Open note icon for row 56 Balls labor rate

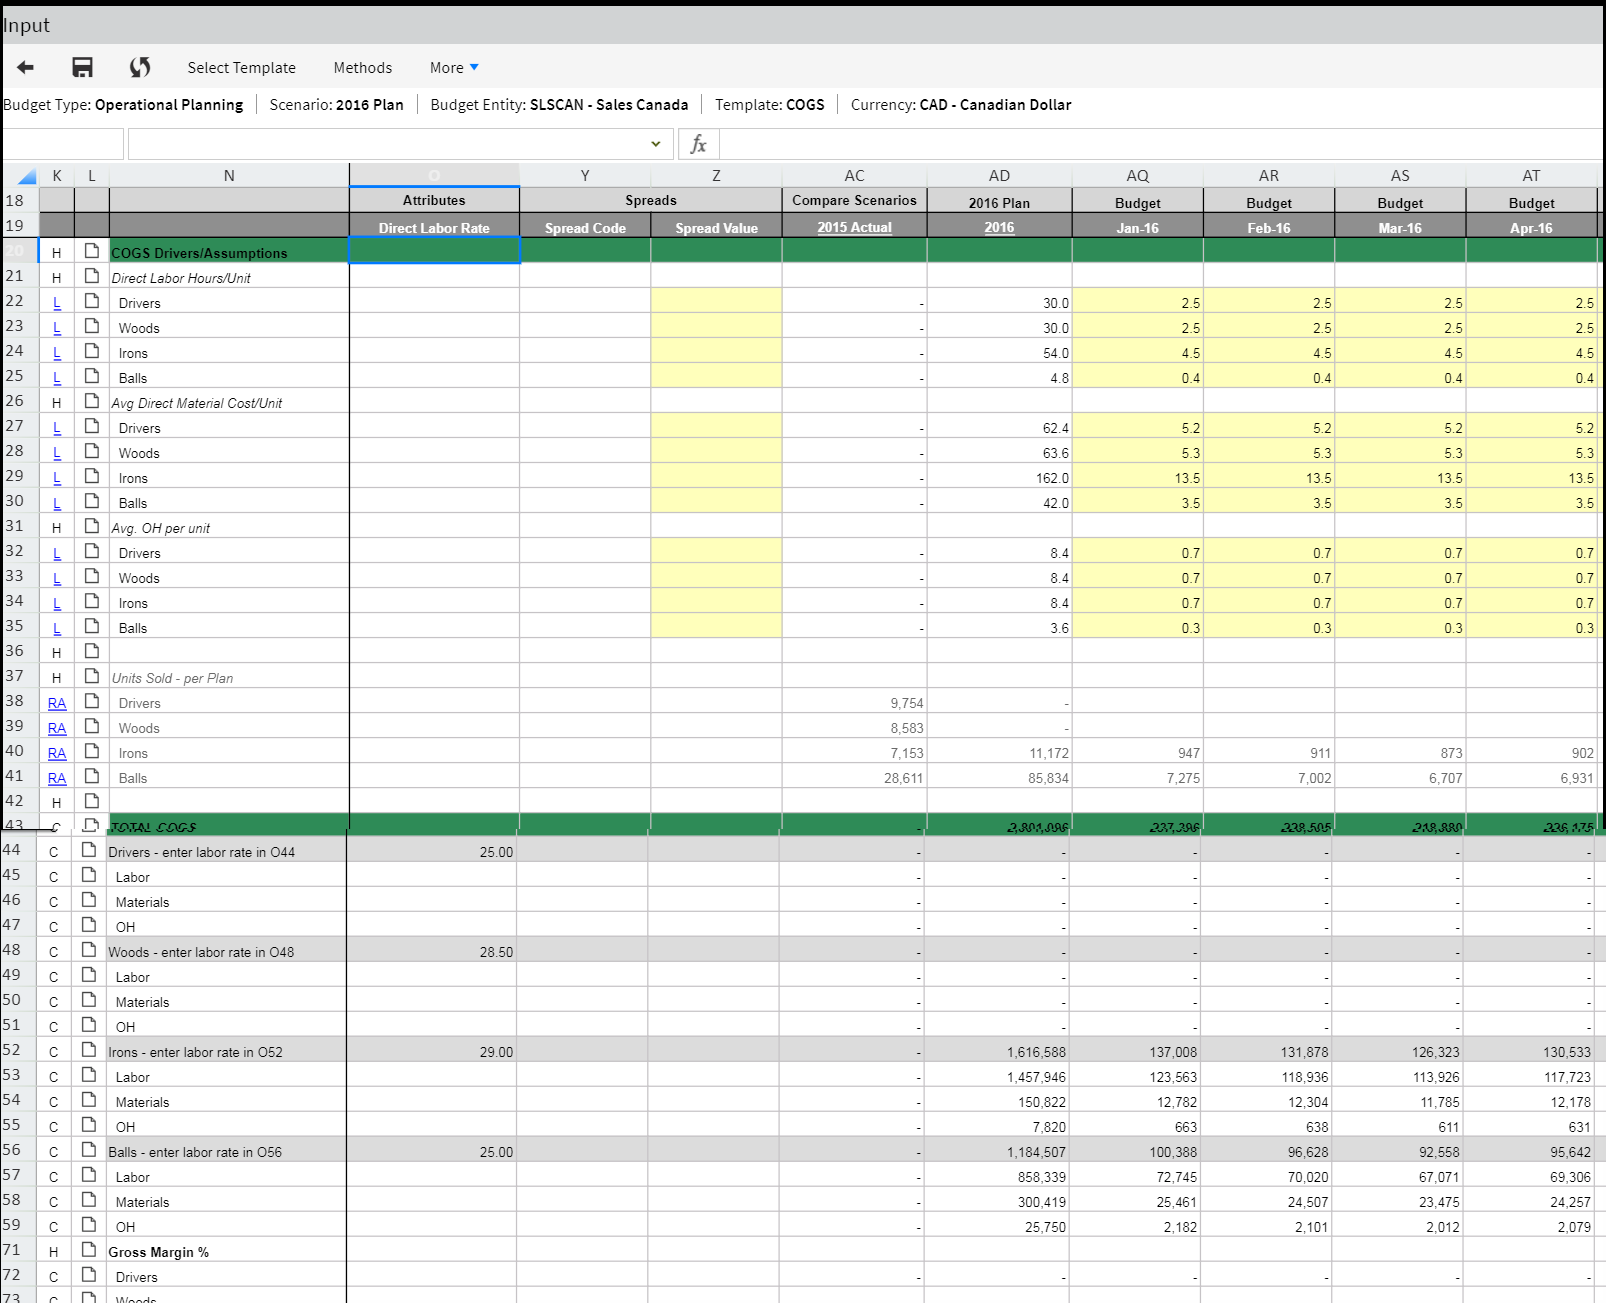89,1150
